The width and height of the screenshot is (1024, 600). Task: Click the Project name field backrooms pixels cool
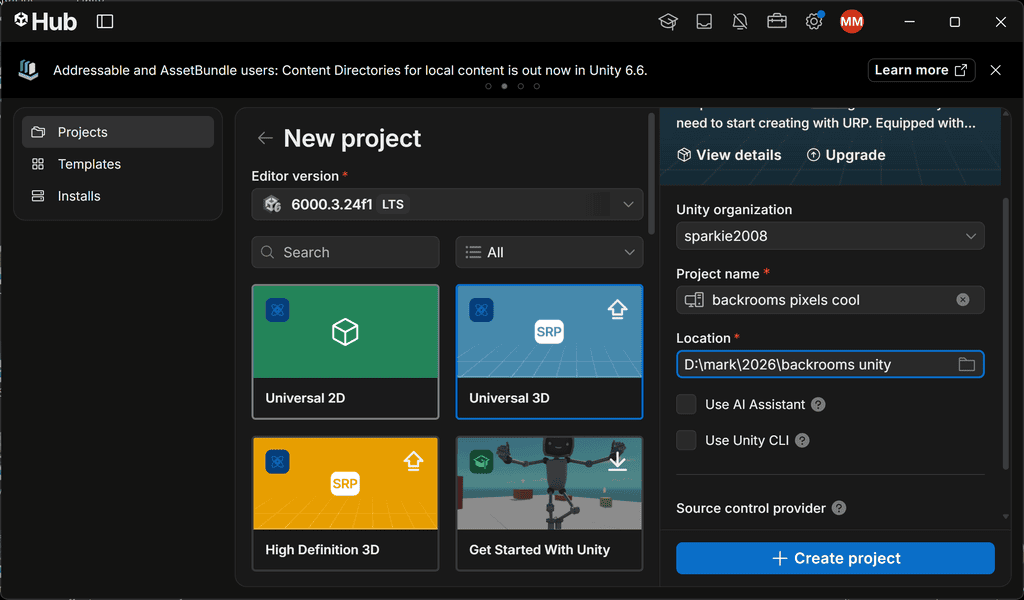pyautogui.click(x=830, y=300)
